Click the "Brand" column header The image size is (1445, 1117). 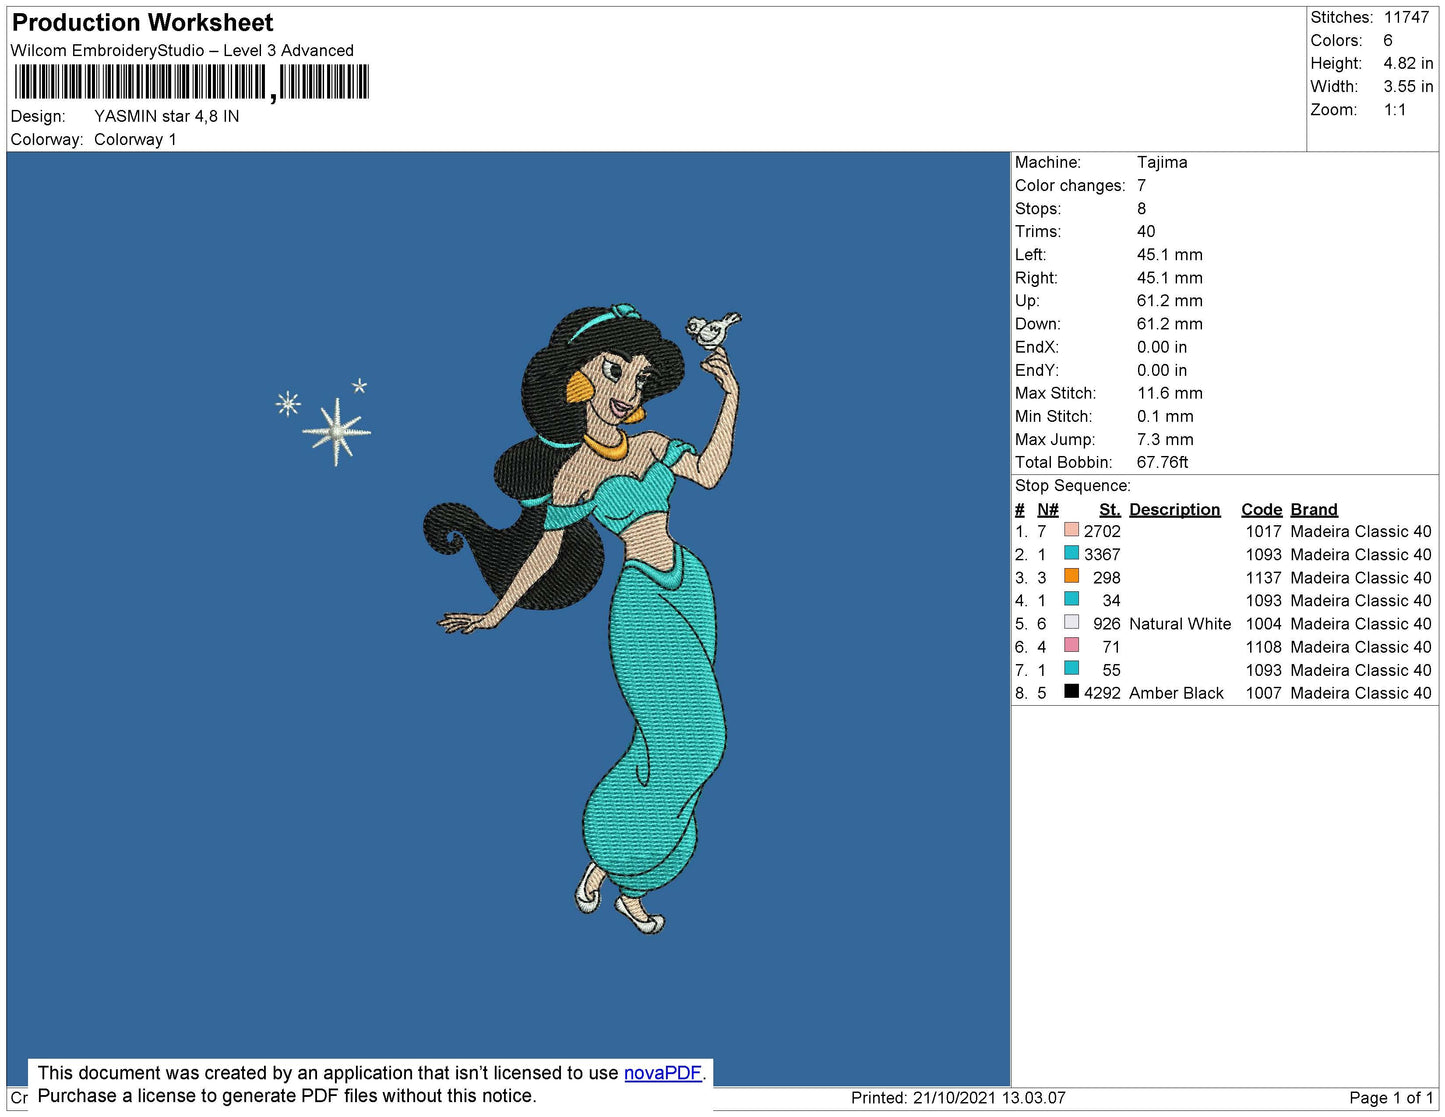tap(1314, 509)
